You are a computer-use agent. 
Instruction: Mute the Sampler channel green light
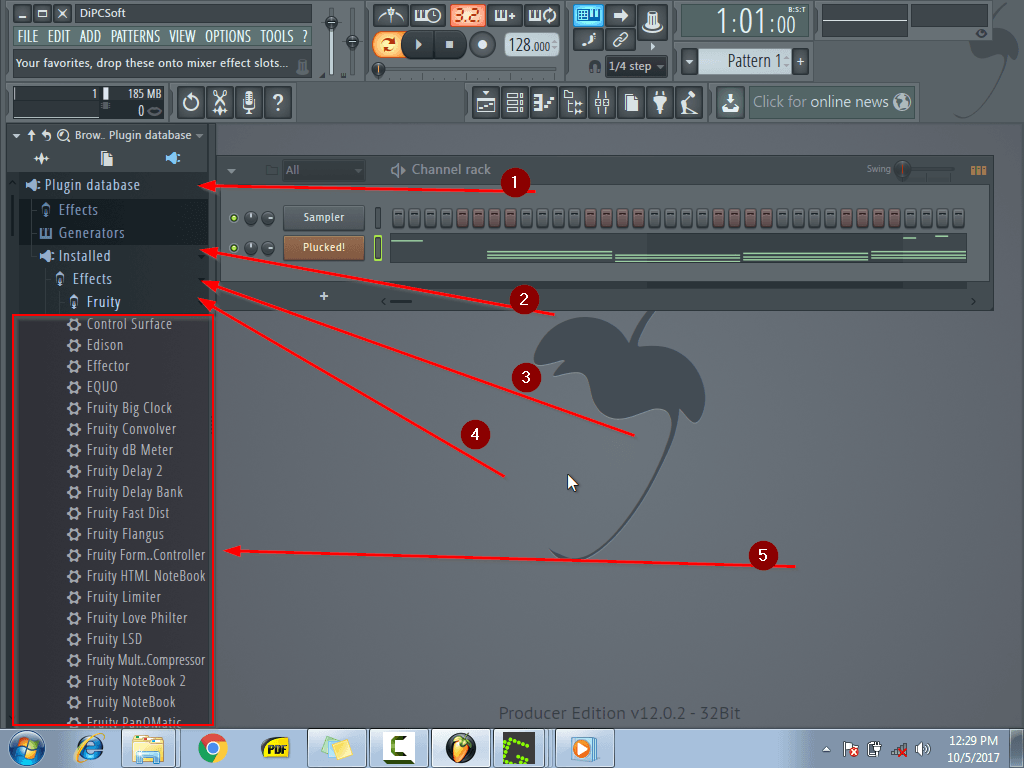pos(234,218)
